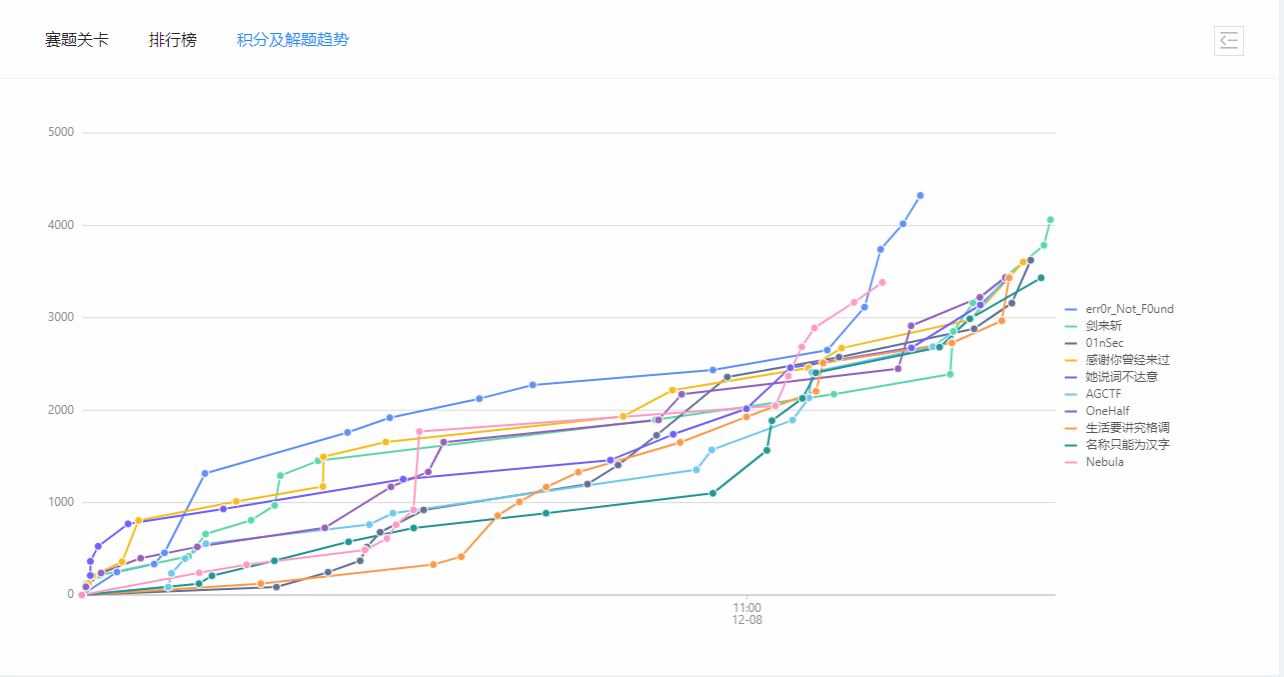Image resolution: width=1284 pixels, height=677 pixels.
Task: Hide the Nebula series via legend
Action: point(1104,462)
